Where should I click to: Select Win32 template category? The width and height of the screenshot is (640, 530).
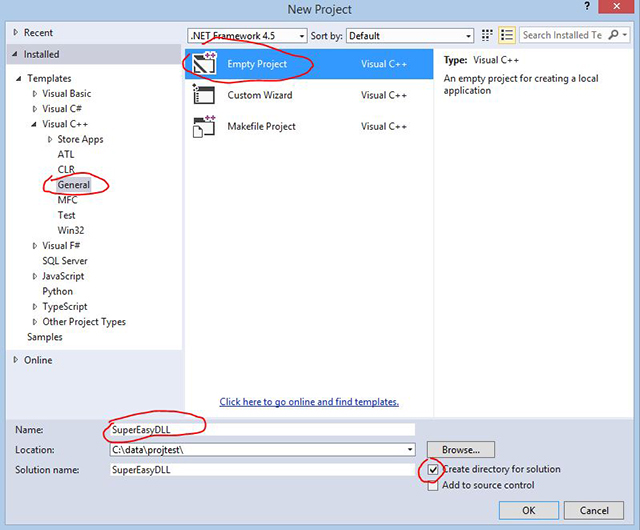[71, 230]
